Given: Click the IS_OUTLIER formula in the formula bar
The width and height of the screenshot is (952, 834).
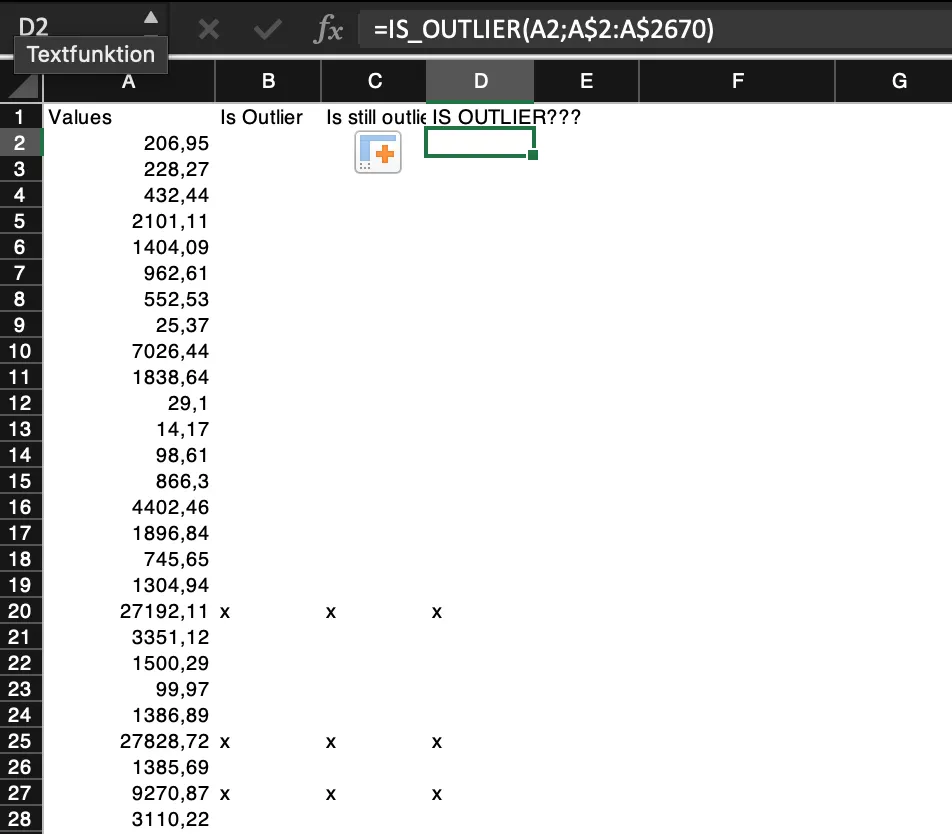Looking at the screenshot, I should [543, 30].
